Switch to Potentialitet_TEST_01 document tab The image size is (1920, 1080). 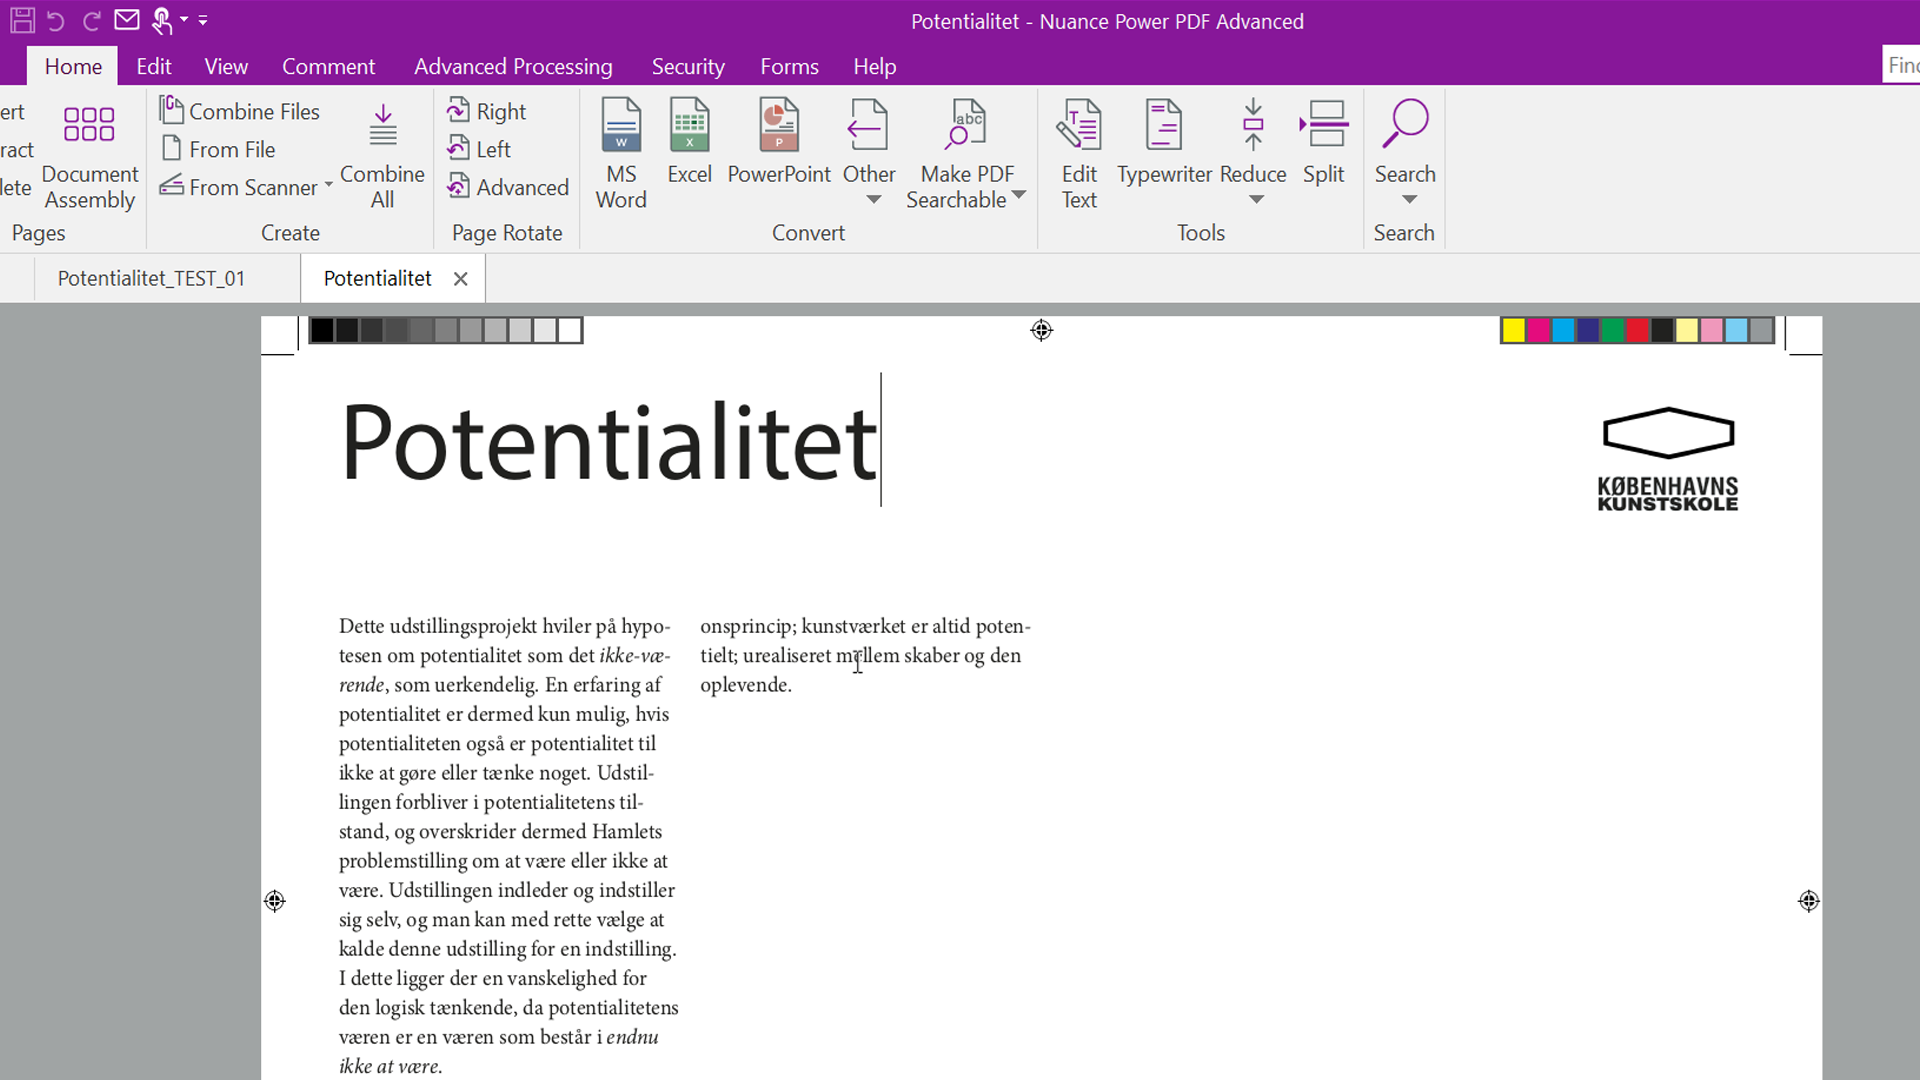tap(151, 278)
